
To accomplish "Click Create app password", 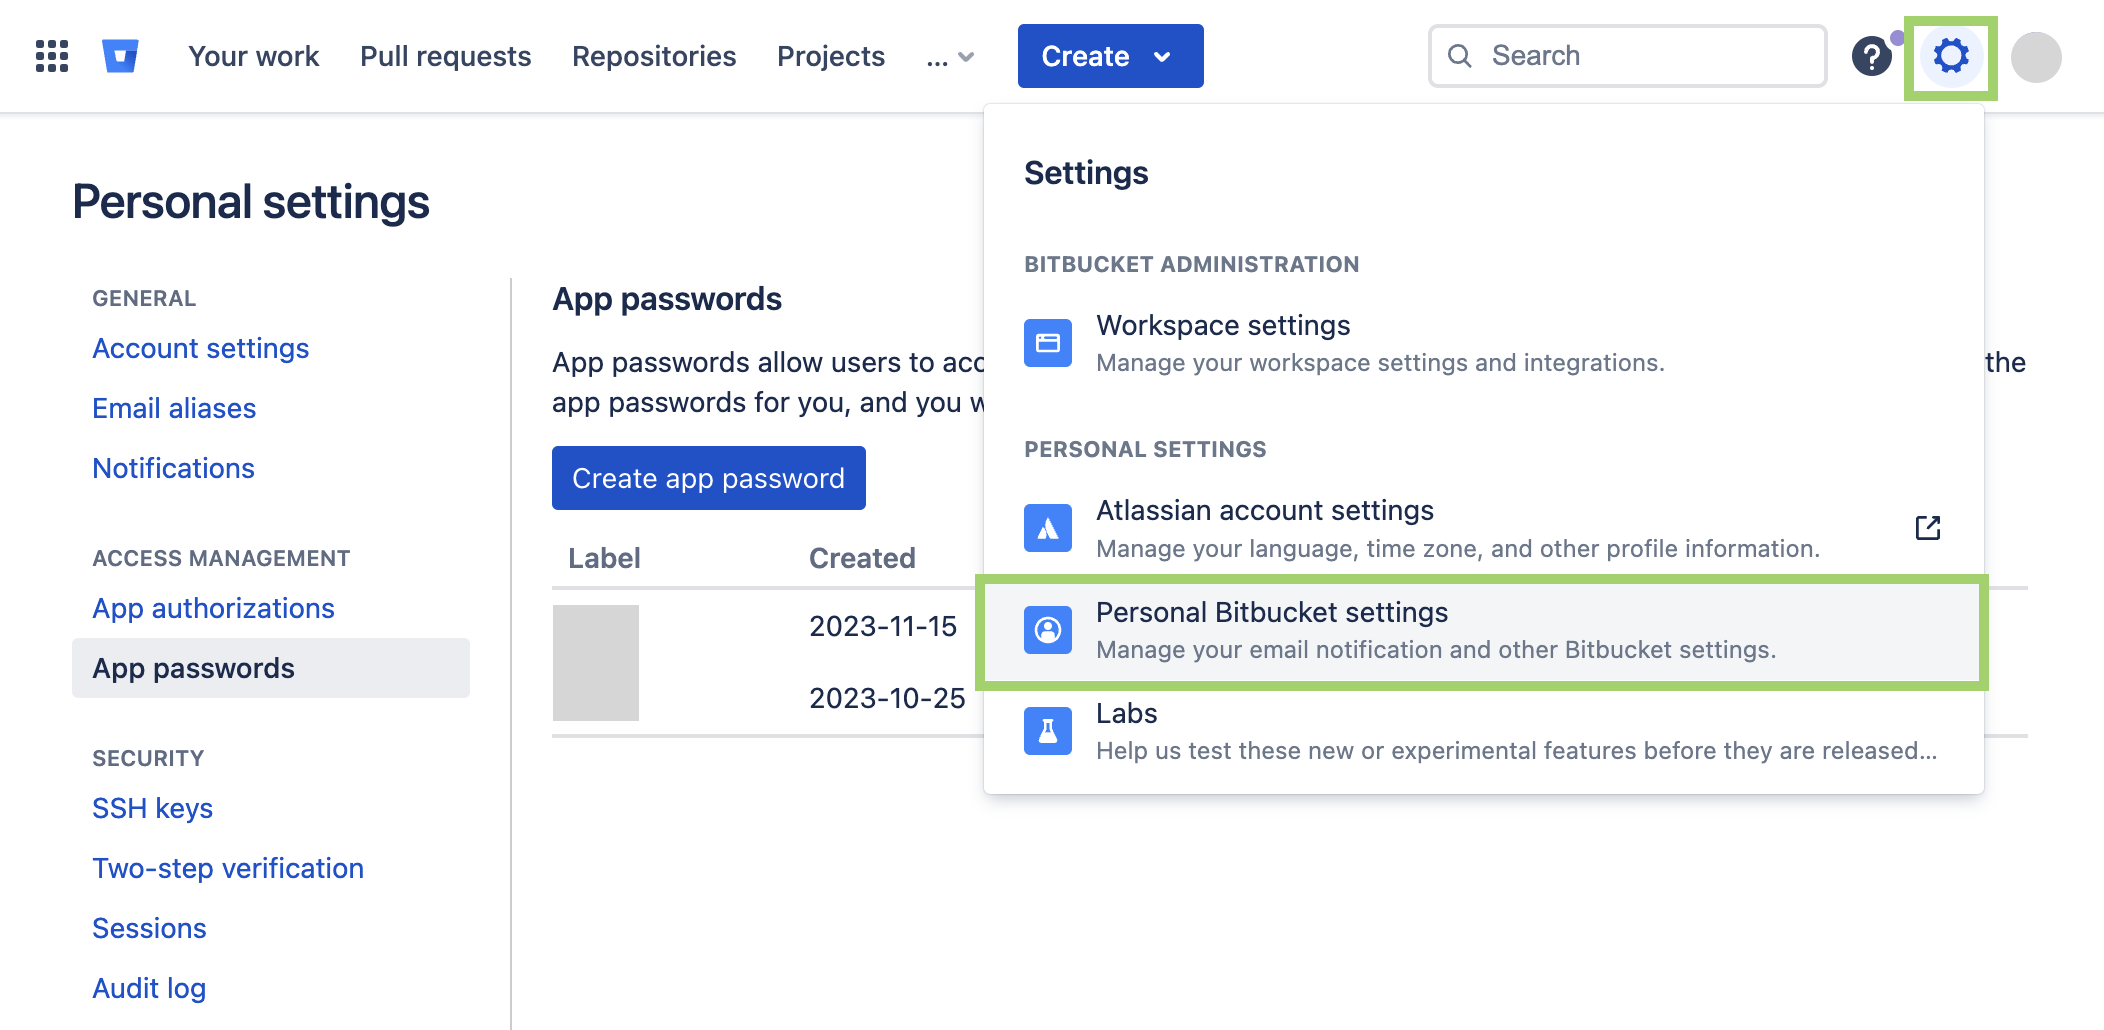I will 708,478.
